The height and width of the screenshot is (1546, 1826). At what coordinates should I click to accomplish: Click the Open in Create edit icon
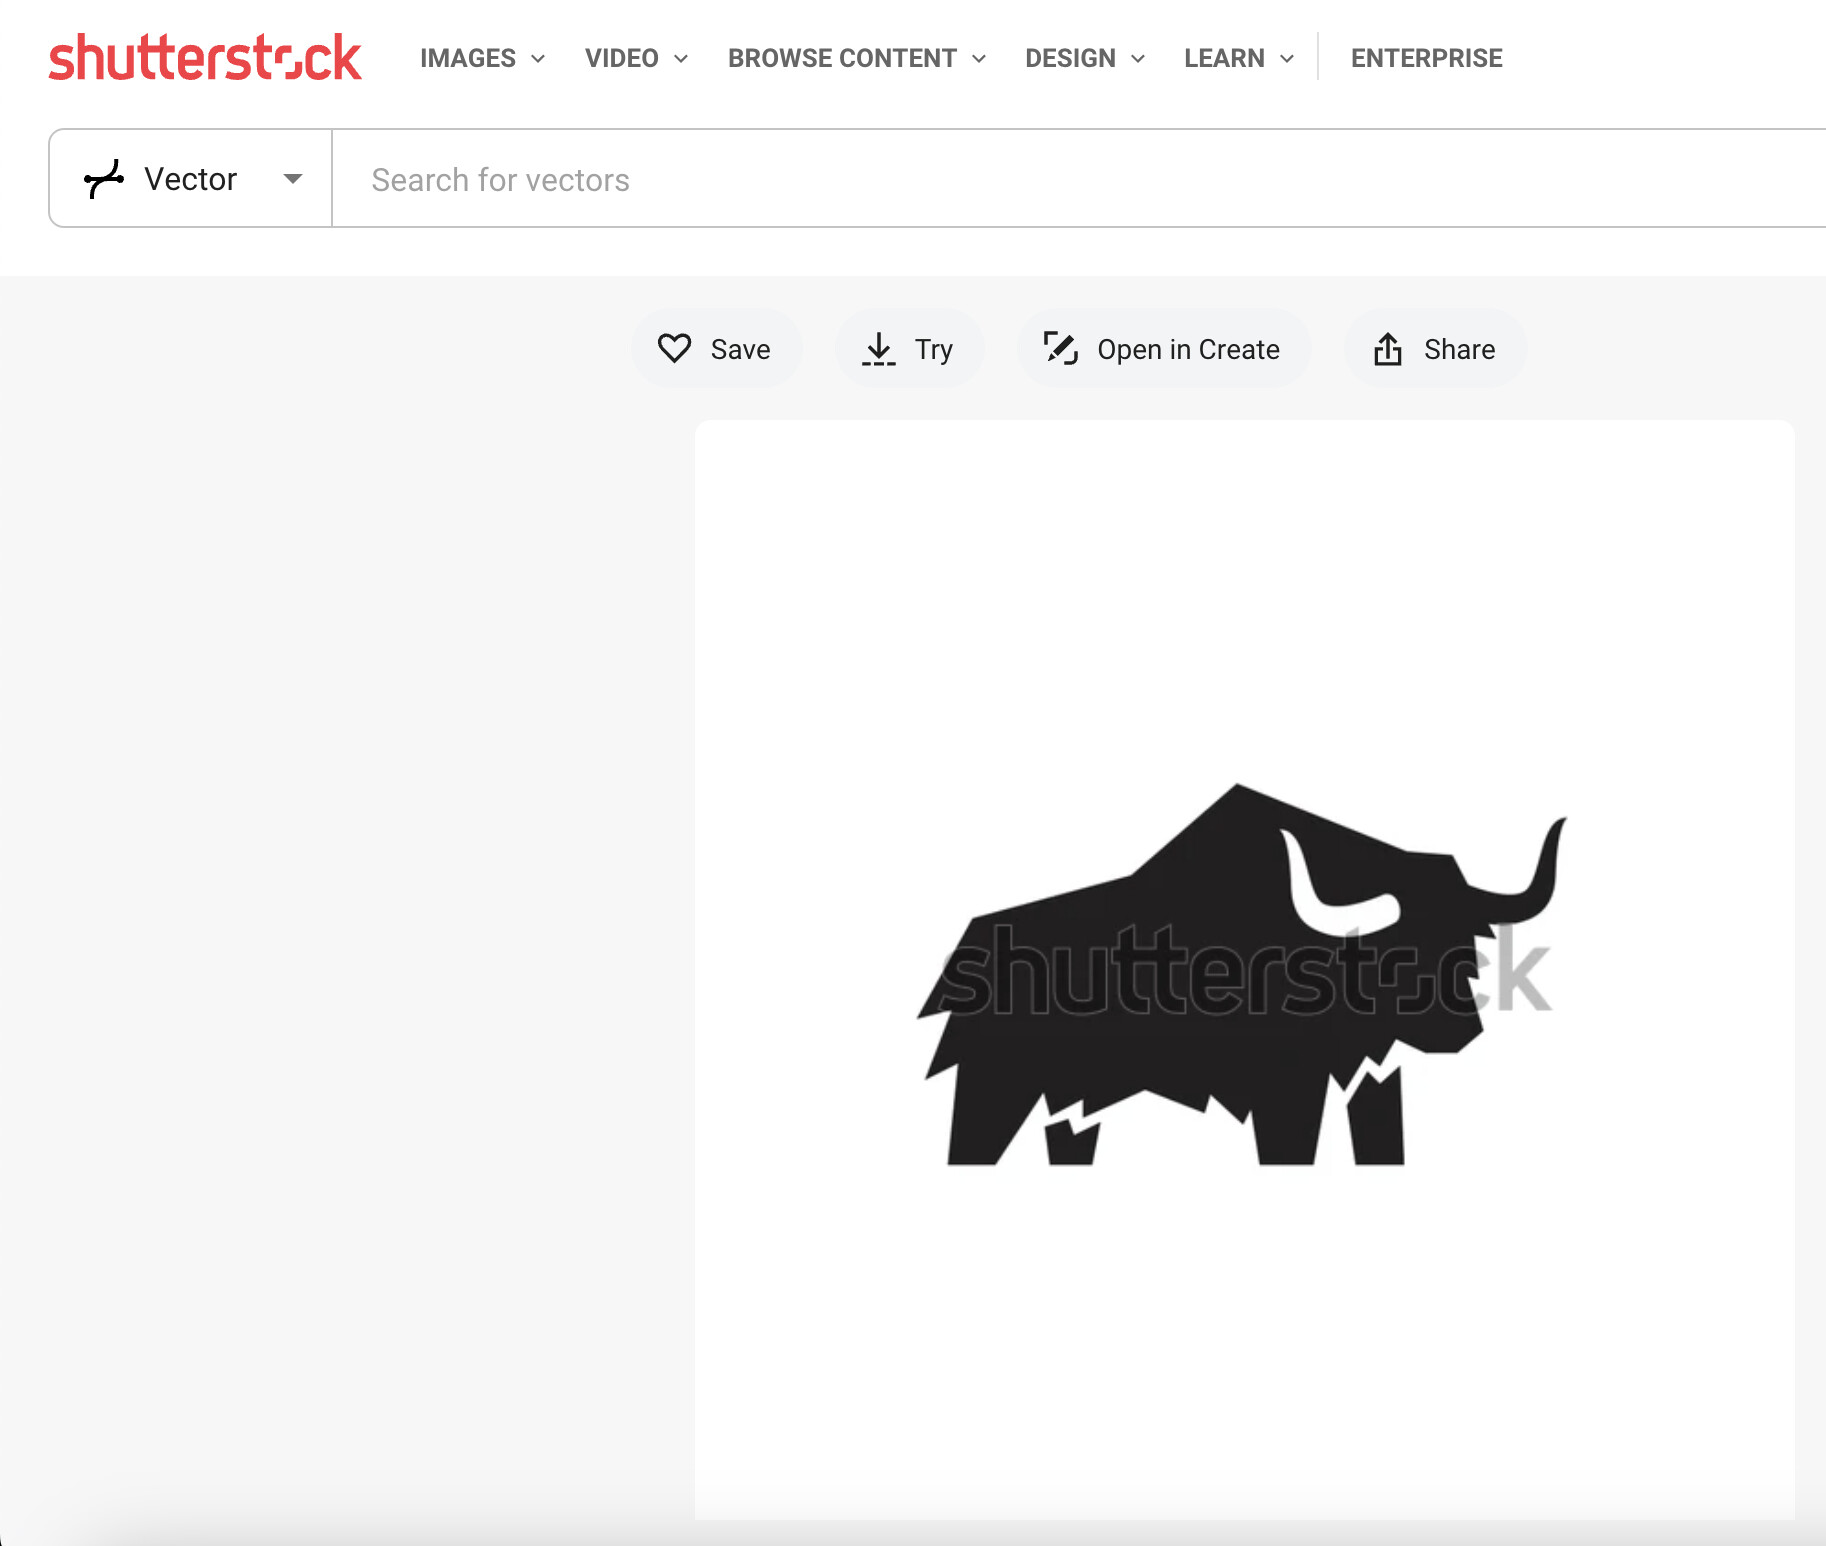[x=1060, y=348]
